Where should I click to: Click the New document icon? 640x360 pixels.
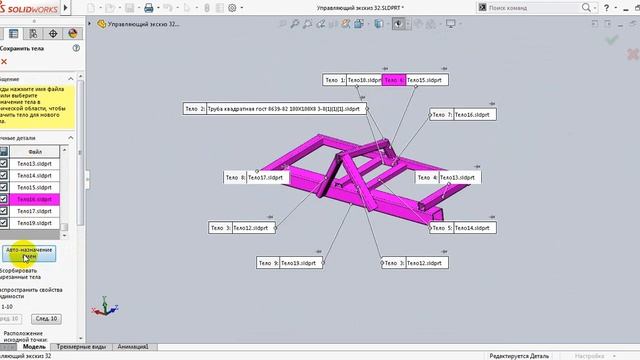click(x=91, y=7)
